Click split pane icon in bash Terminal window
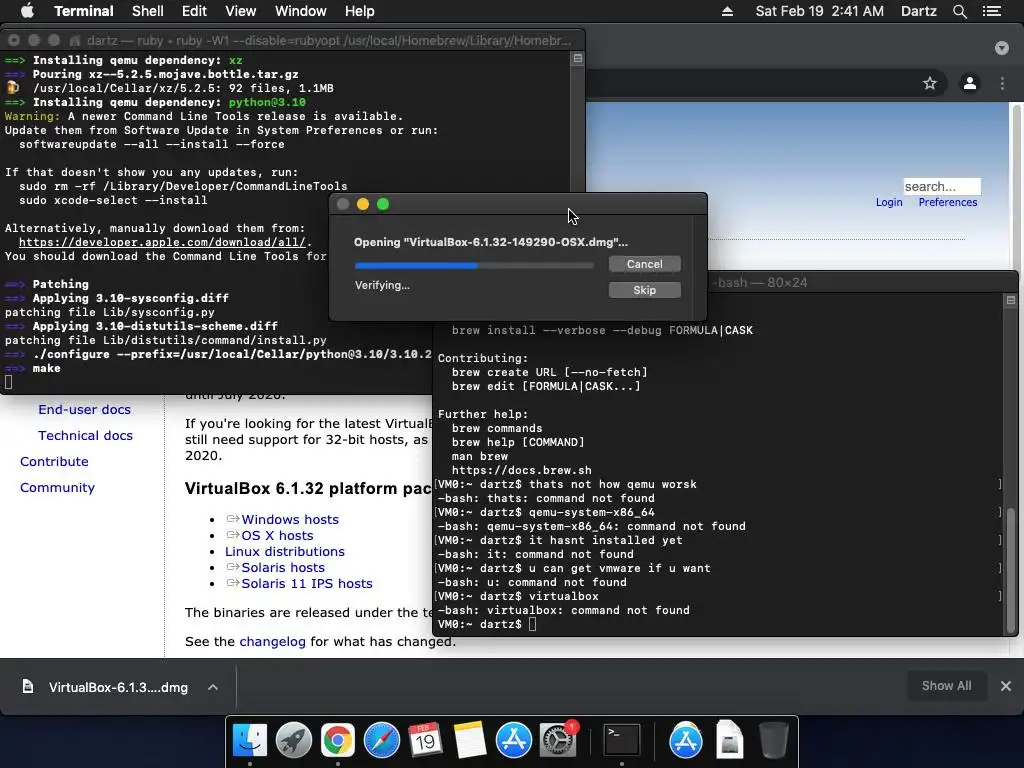The image size is (1024, 768). (1010, 300)
